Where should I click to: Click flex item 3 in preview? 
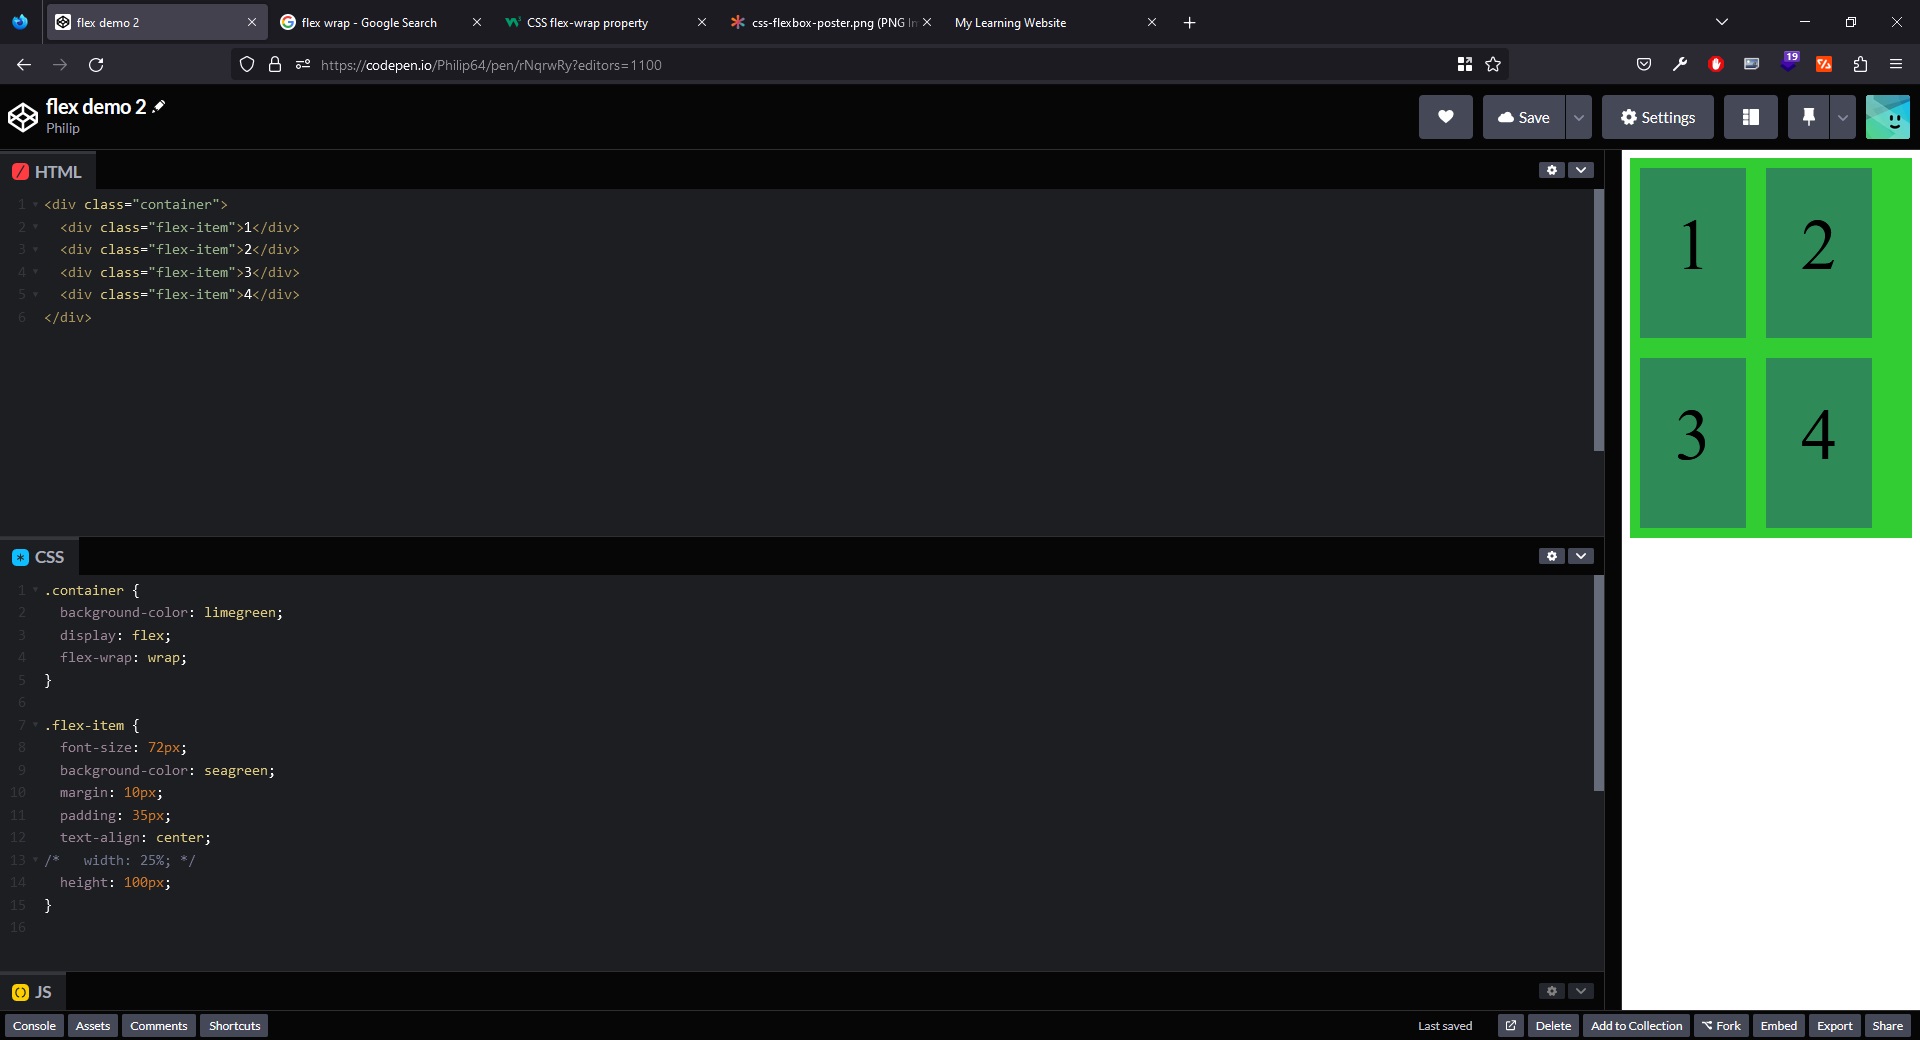point(1692,443)
